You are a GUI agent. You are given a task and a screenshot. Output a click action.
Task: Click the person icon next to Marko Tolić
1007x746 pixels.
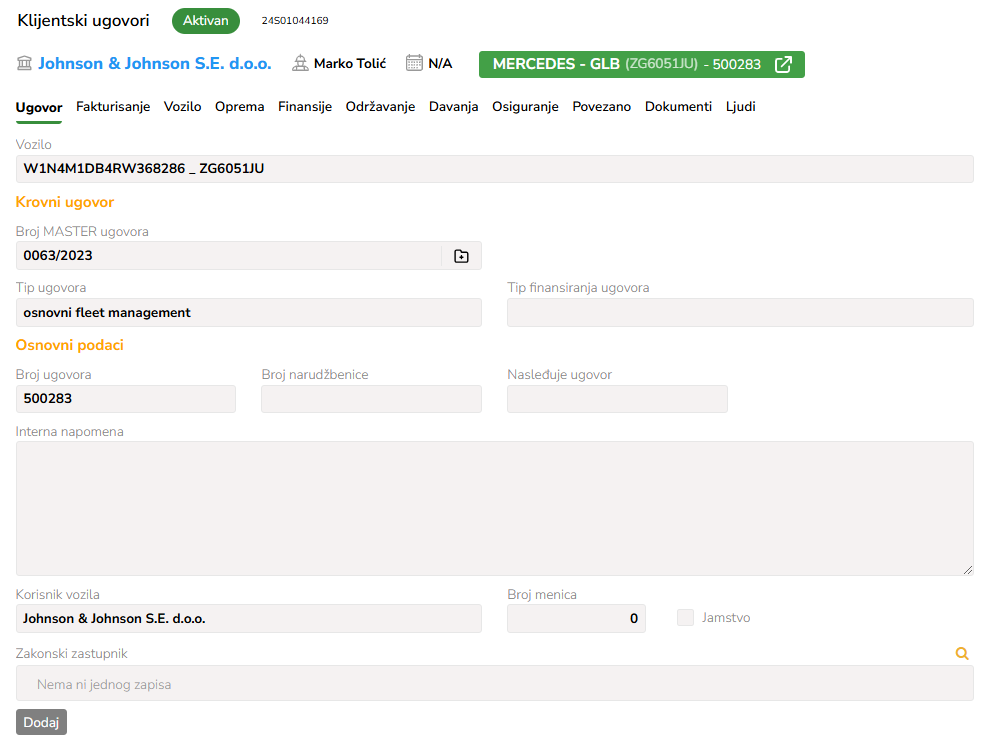coord(300,63)
